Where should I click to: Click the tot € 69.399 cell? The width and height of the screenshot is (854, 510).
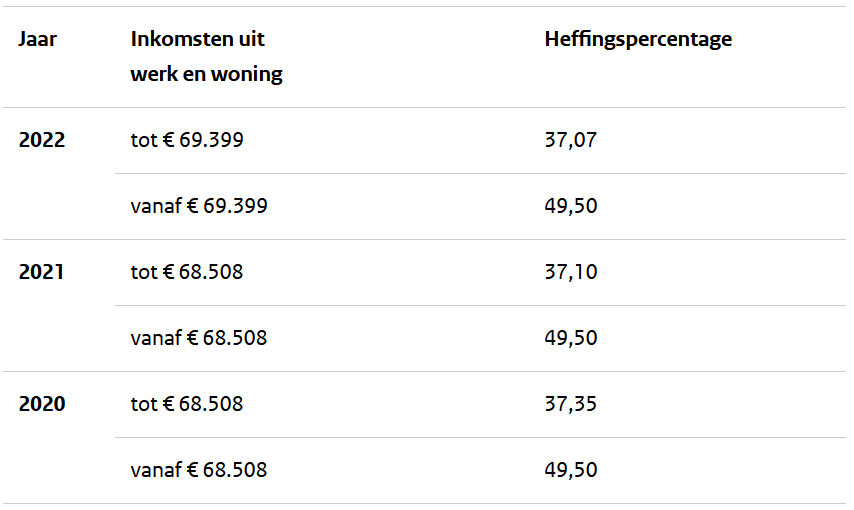pos(187,141)
